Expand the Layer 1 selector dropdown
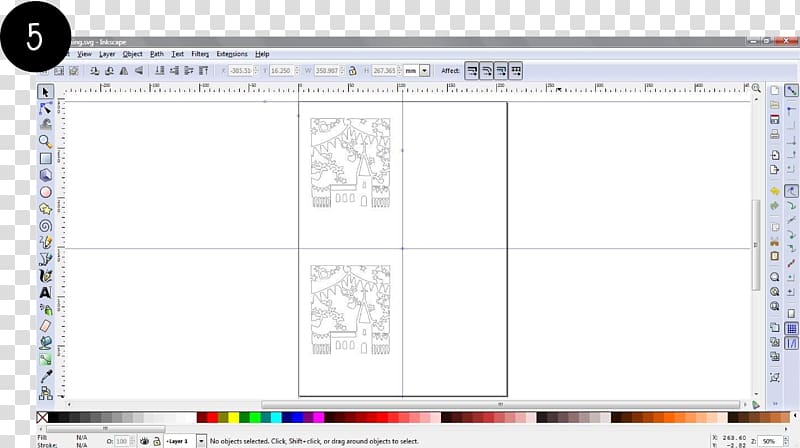 201,440
